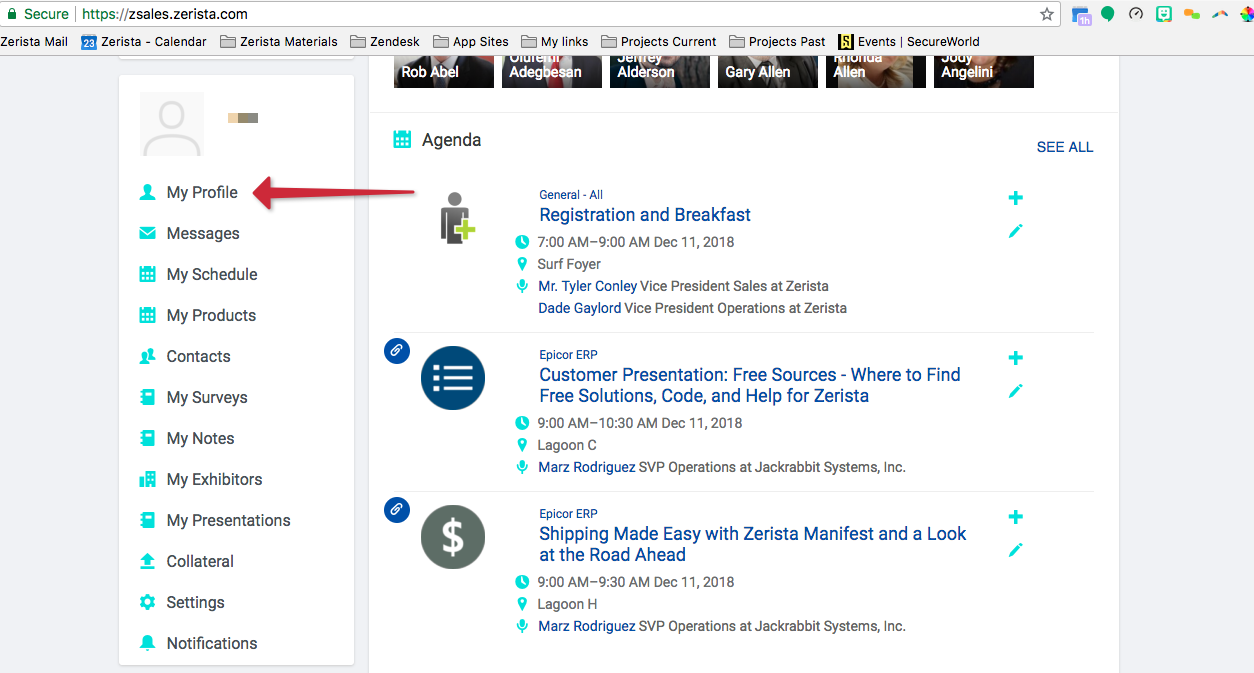Click the General - All track label
The height and width of the screenshot is (673, 1254).
(571, 195)
